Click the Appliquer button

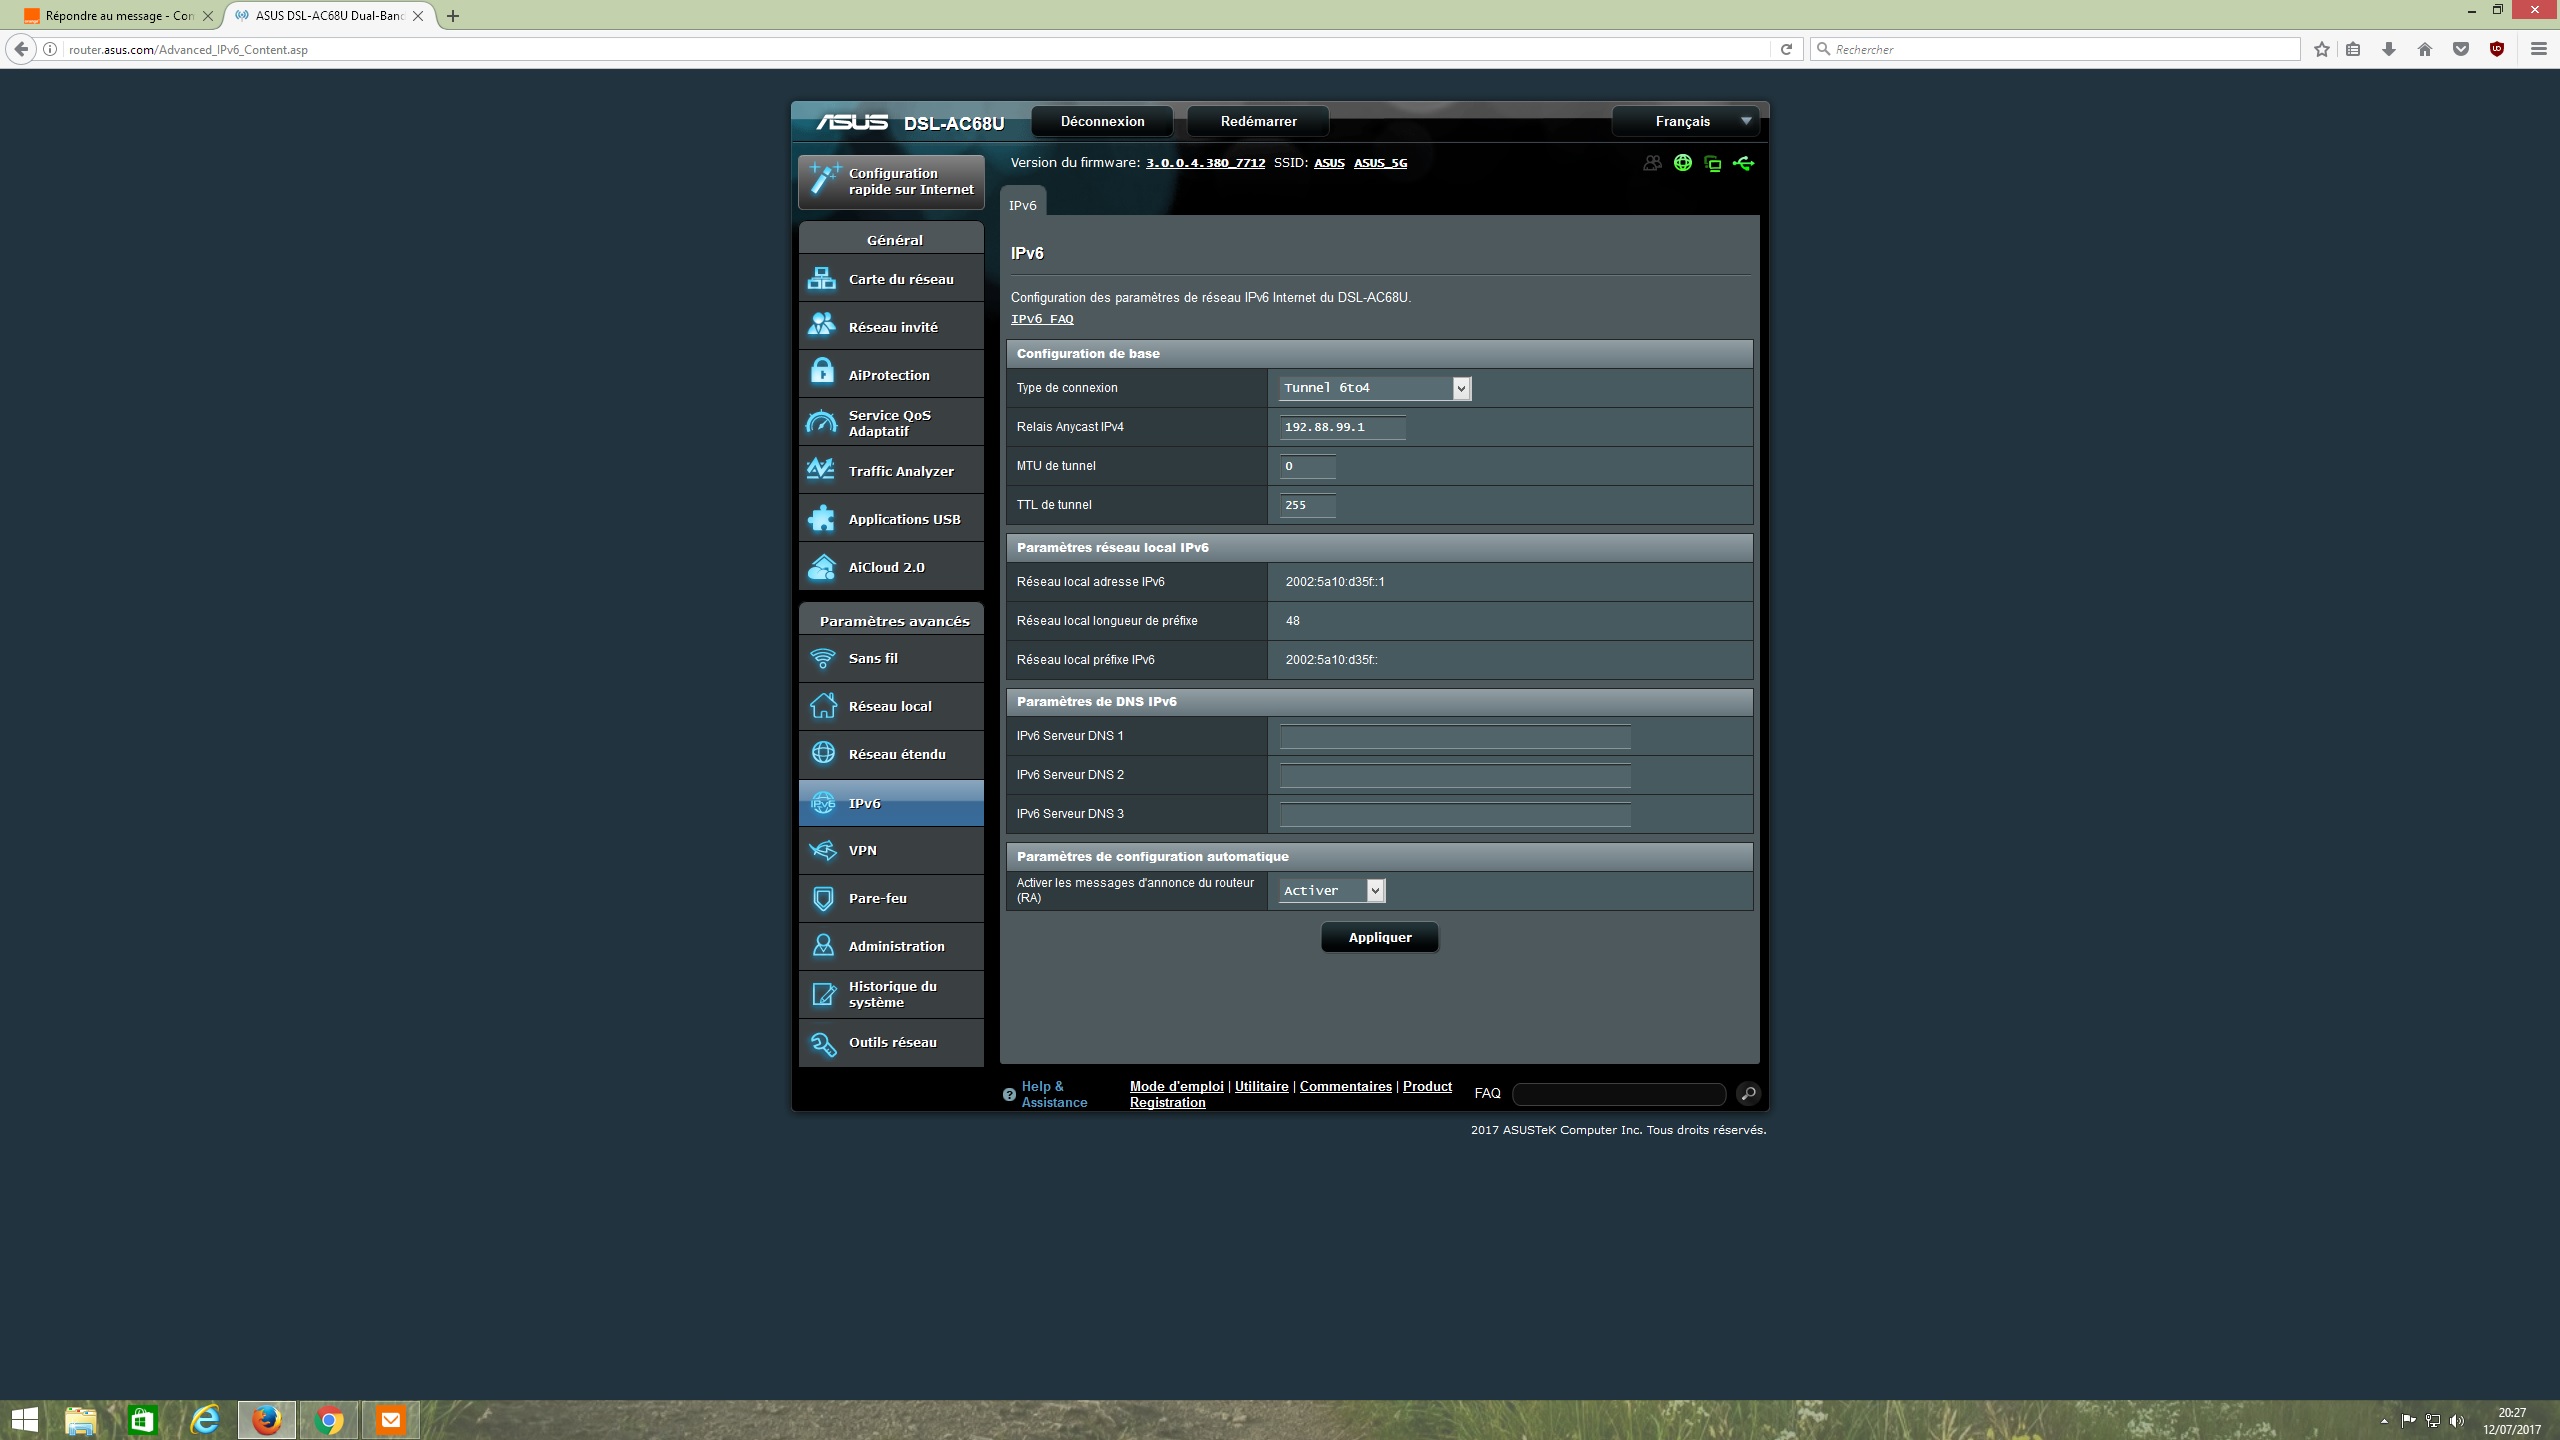pyautogui.click(x=1379, y=937)
